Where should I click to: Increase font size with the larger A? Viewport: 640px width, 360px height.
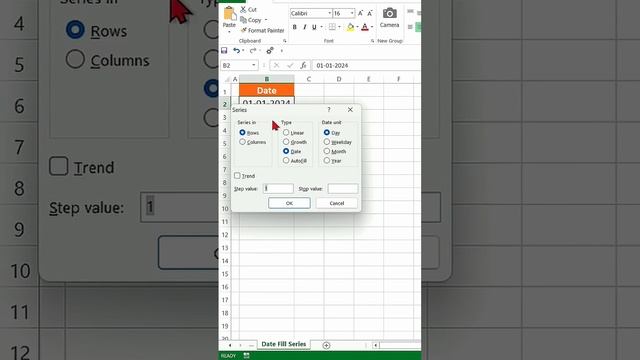(x=360, y=13)
